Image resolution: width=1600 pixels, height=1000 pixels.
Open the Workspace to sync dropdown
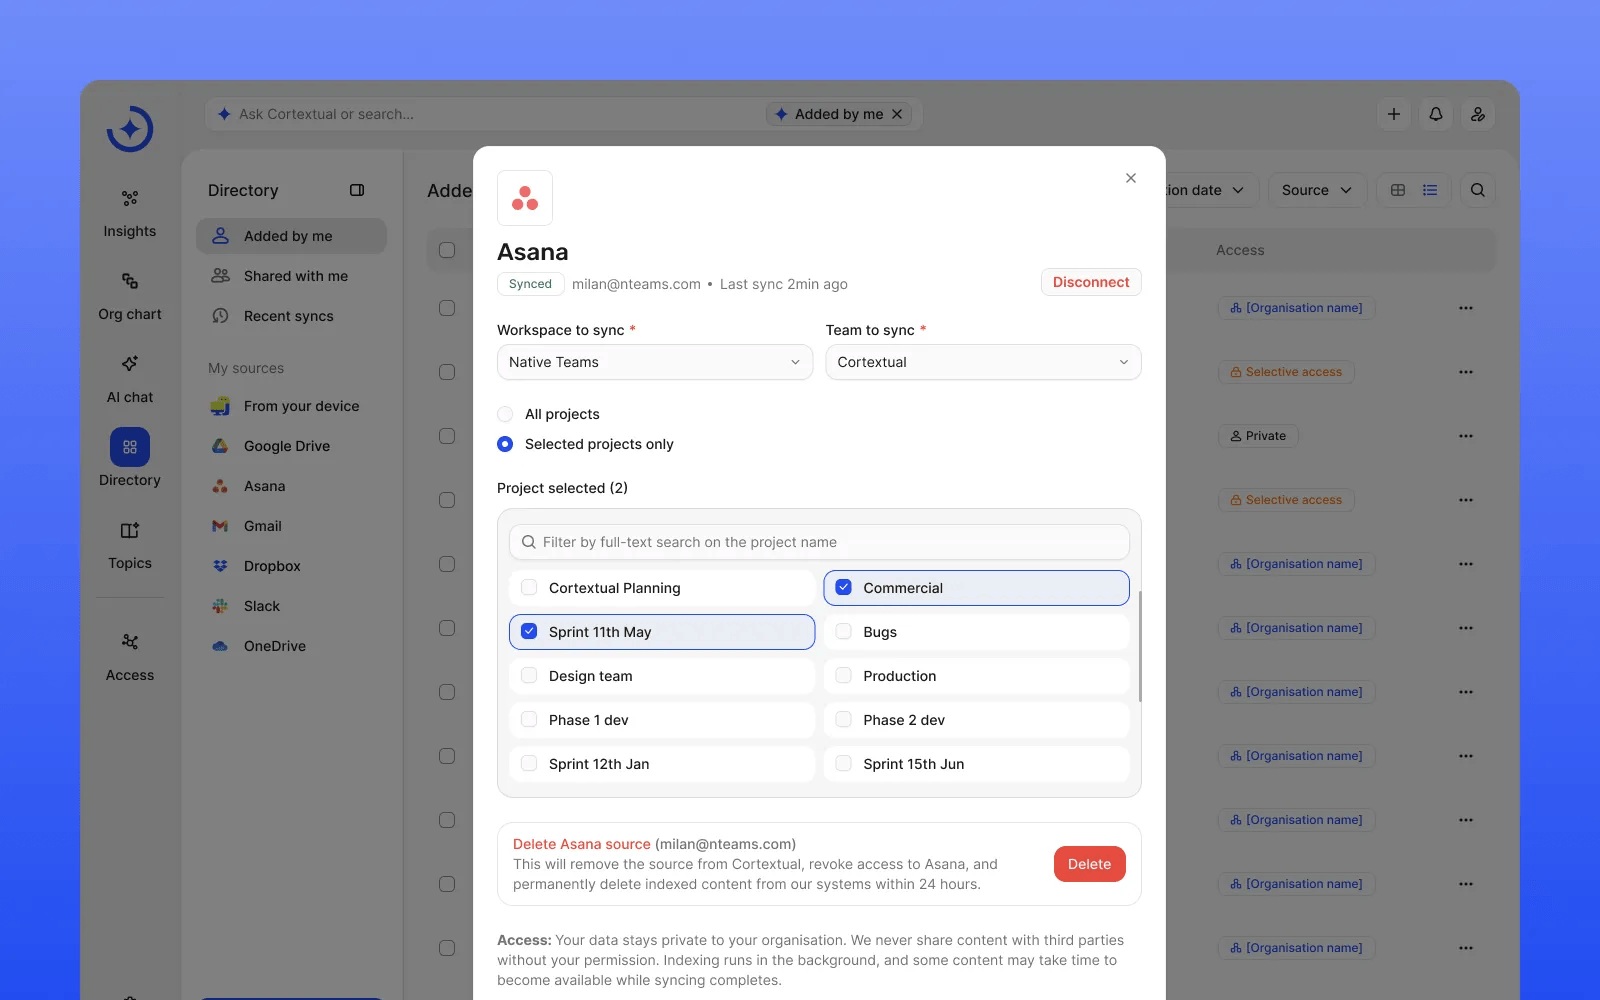point(655,362)
